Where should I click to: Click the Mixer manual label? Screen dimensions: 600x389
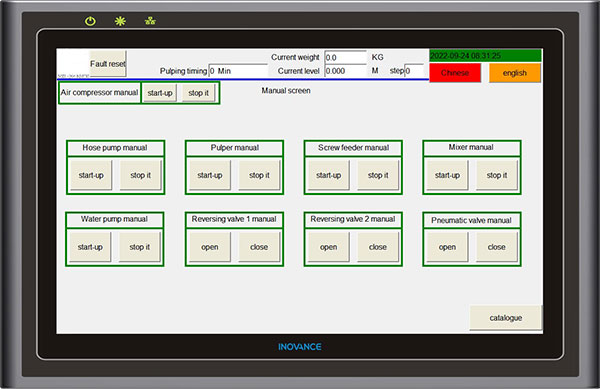click(471, 147)
